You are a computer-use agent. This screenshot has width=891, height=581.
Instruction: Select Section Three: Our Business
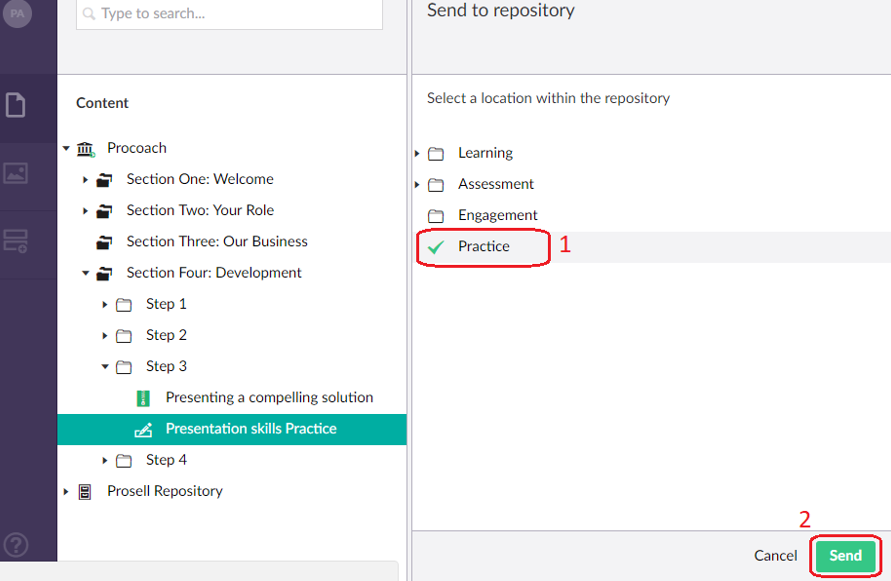tap(217, 241)
